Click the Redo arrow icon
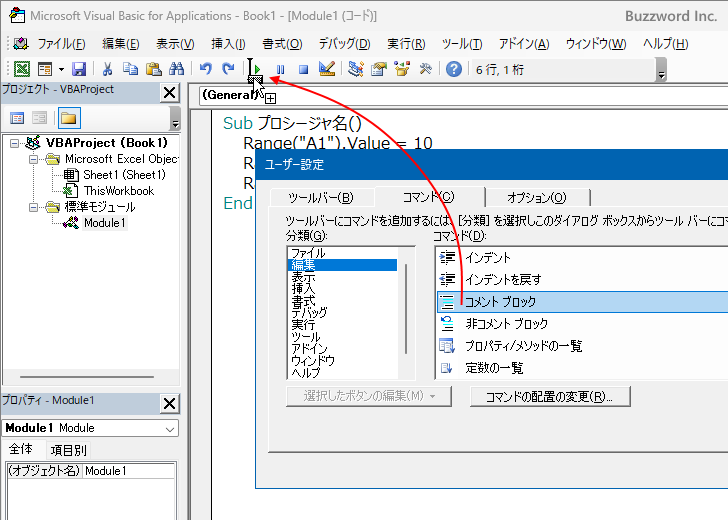 tap(228, 69)
